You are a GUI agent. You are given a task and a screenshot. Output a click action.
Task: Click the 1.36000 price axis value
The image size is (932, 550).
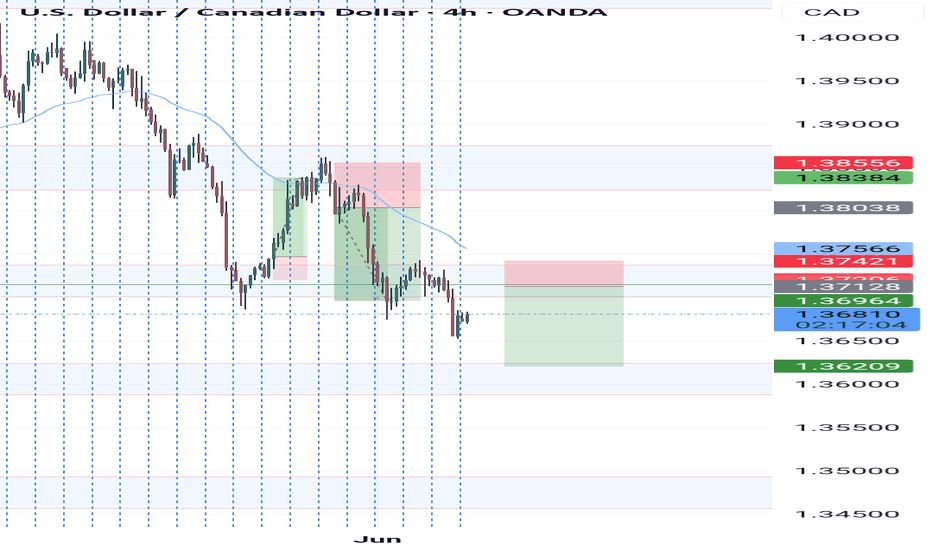[x=847, y=384]
